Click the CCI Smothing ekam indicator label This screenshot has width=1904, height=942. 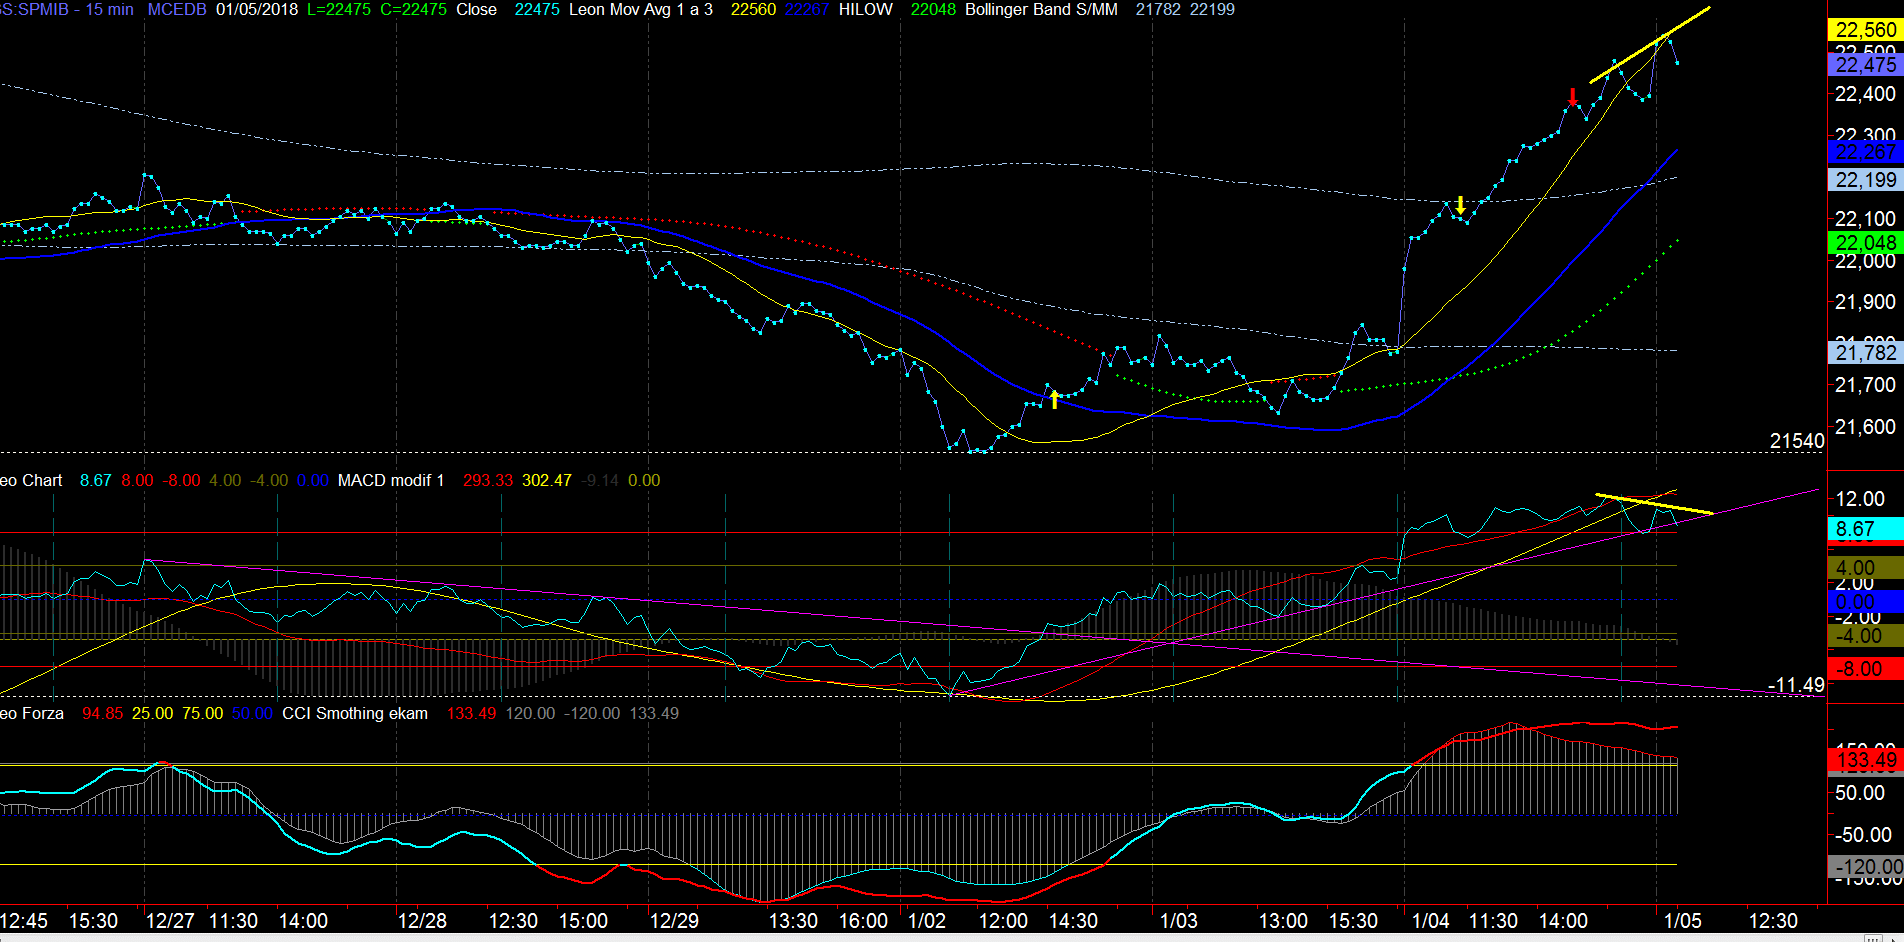355,714
